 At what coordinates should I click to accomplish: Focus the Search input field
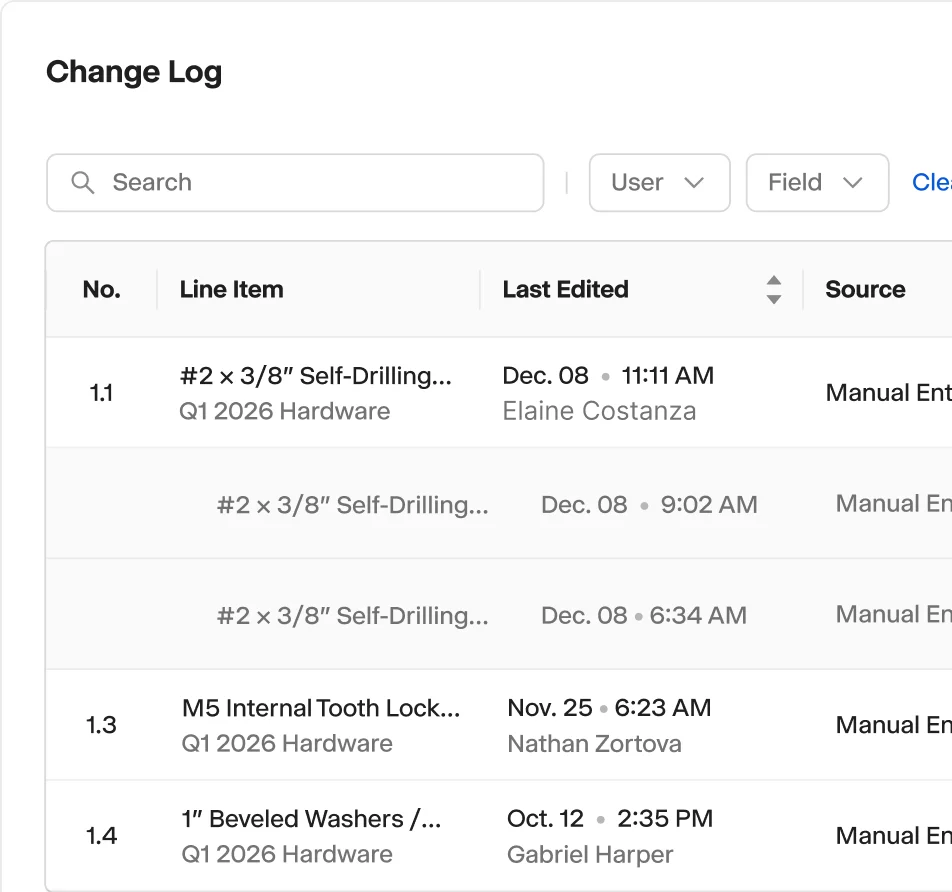point(295,183)
